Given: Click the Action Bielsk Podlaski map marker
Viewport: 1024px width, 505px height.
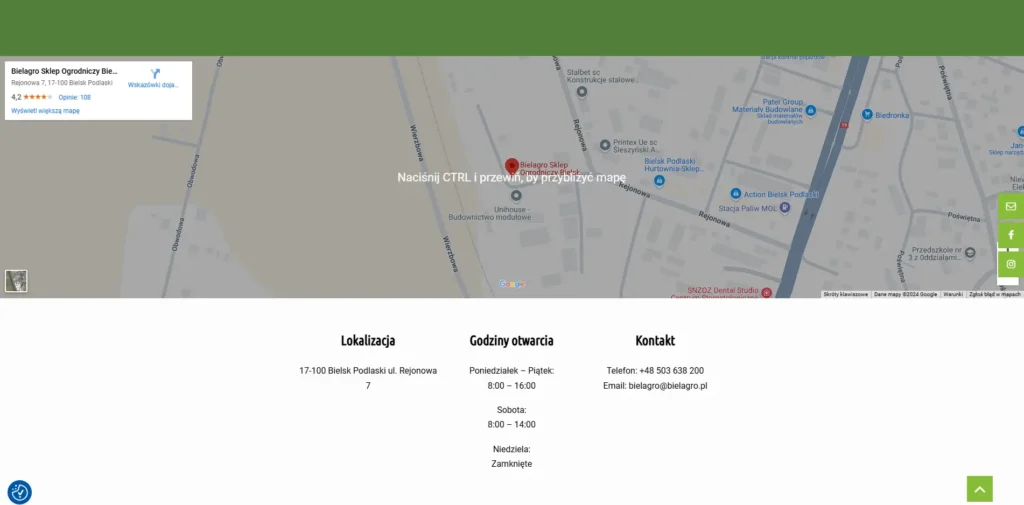Looking at the screenshot, I should 735,193.
